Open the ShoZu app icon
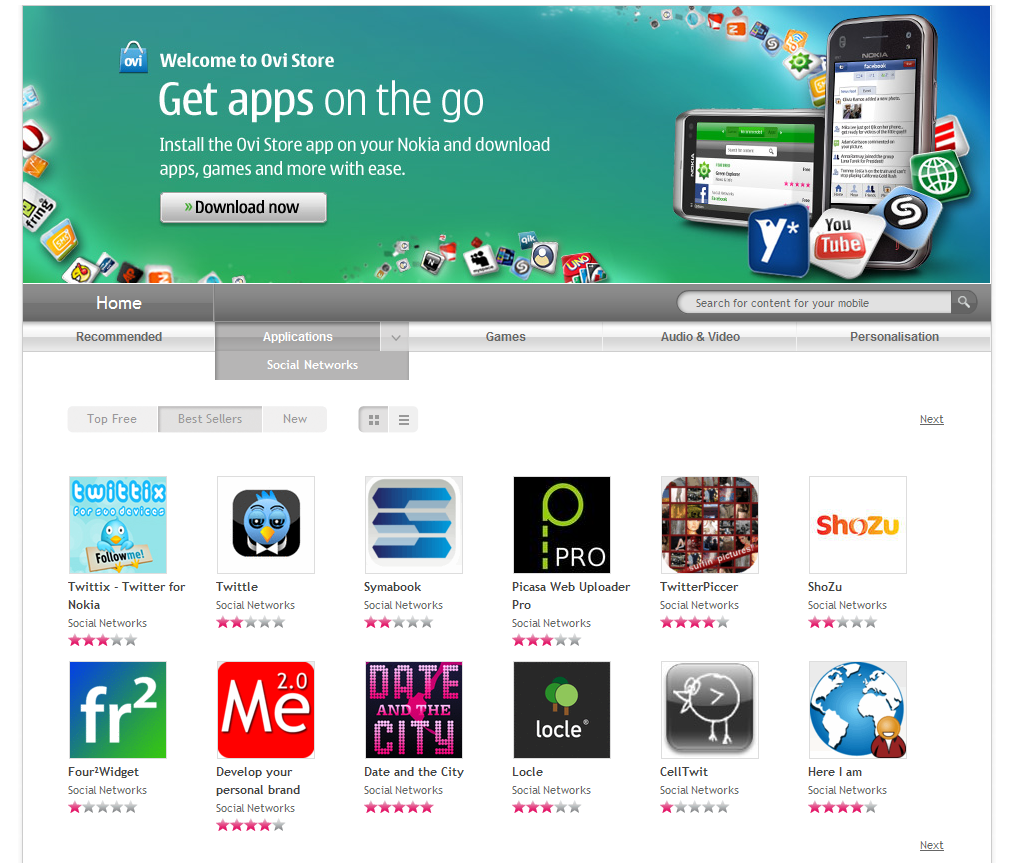1011x863 pixels. coord(858,525)
